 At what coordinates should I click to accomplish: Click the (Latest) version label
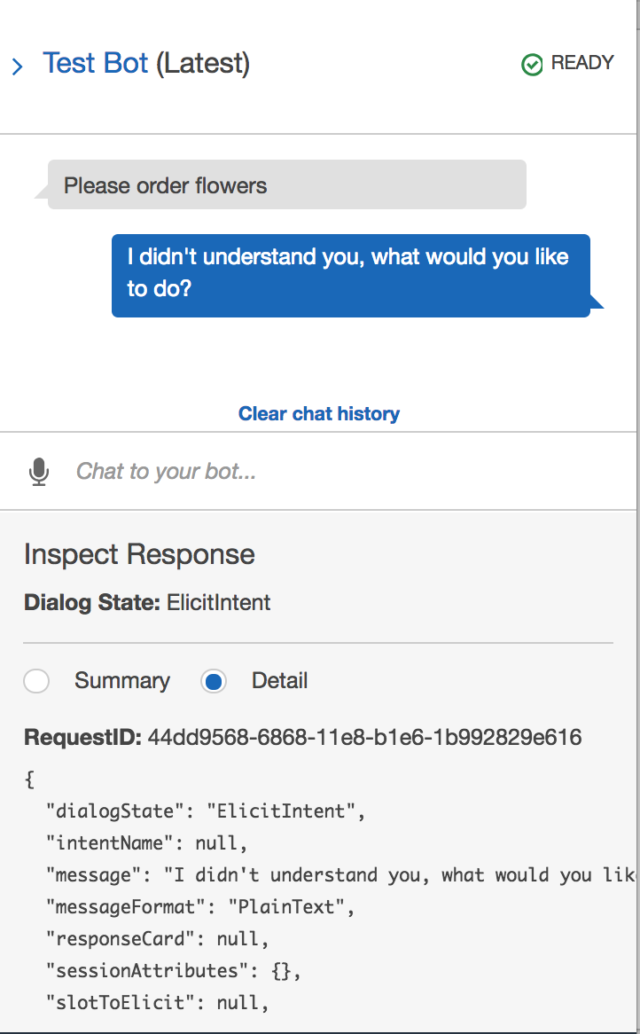point(203,64)
